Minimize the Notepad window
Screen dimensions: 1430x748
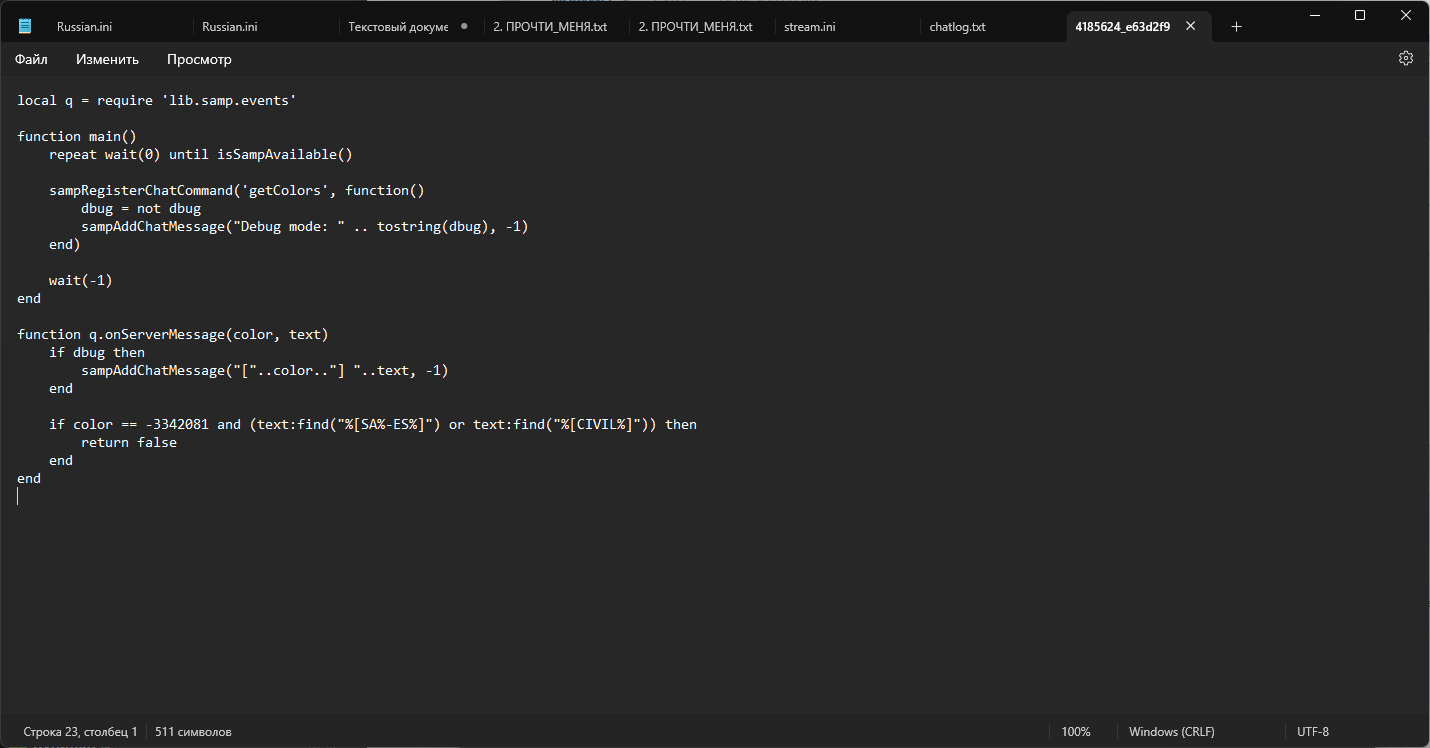pyautogui.click(x=1313, y=15)
